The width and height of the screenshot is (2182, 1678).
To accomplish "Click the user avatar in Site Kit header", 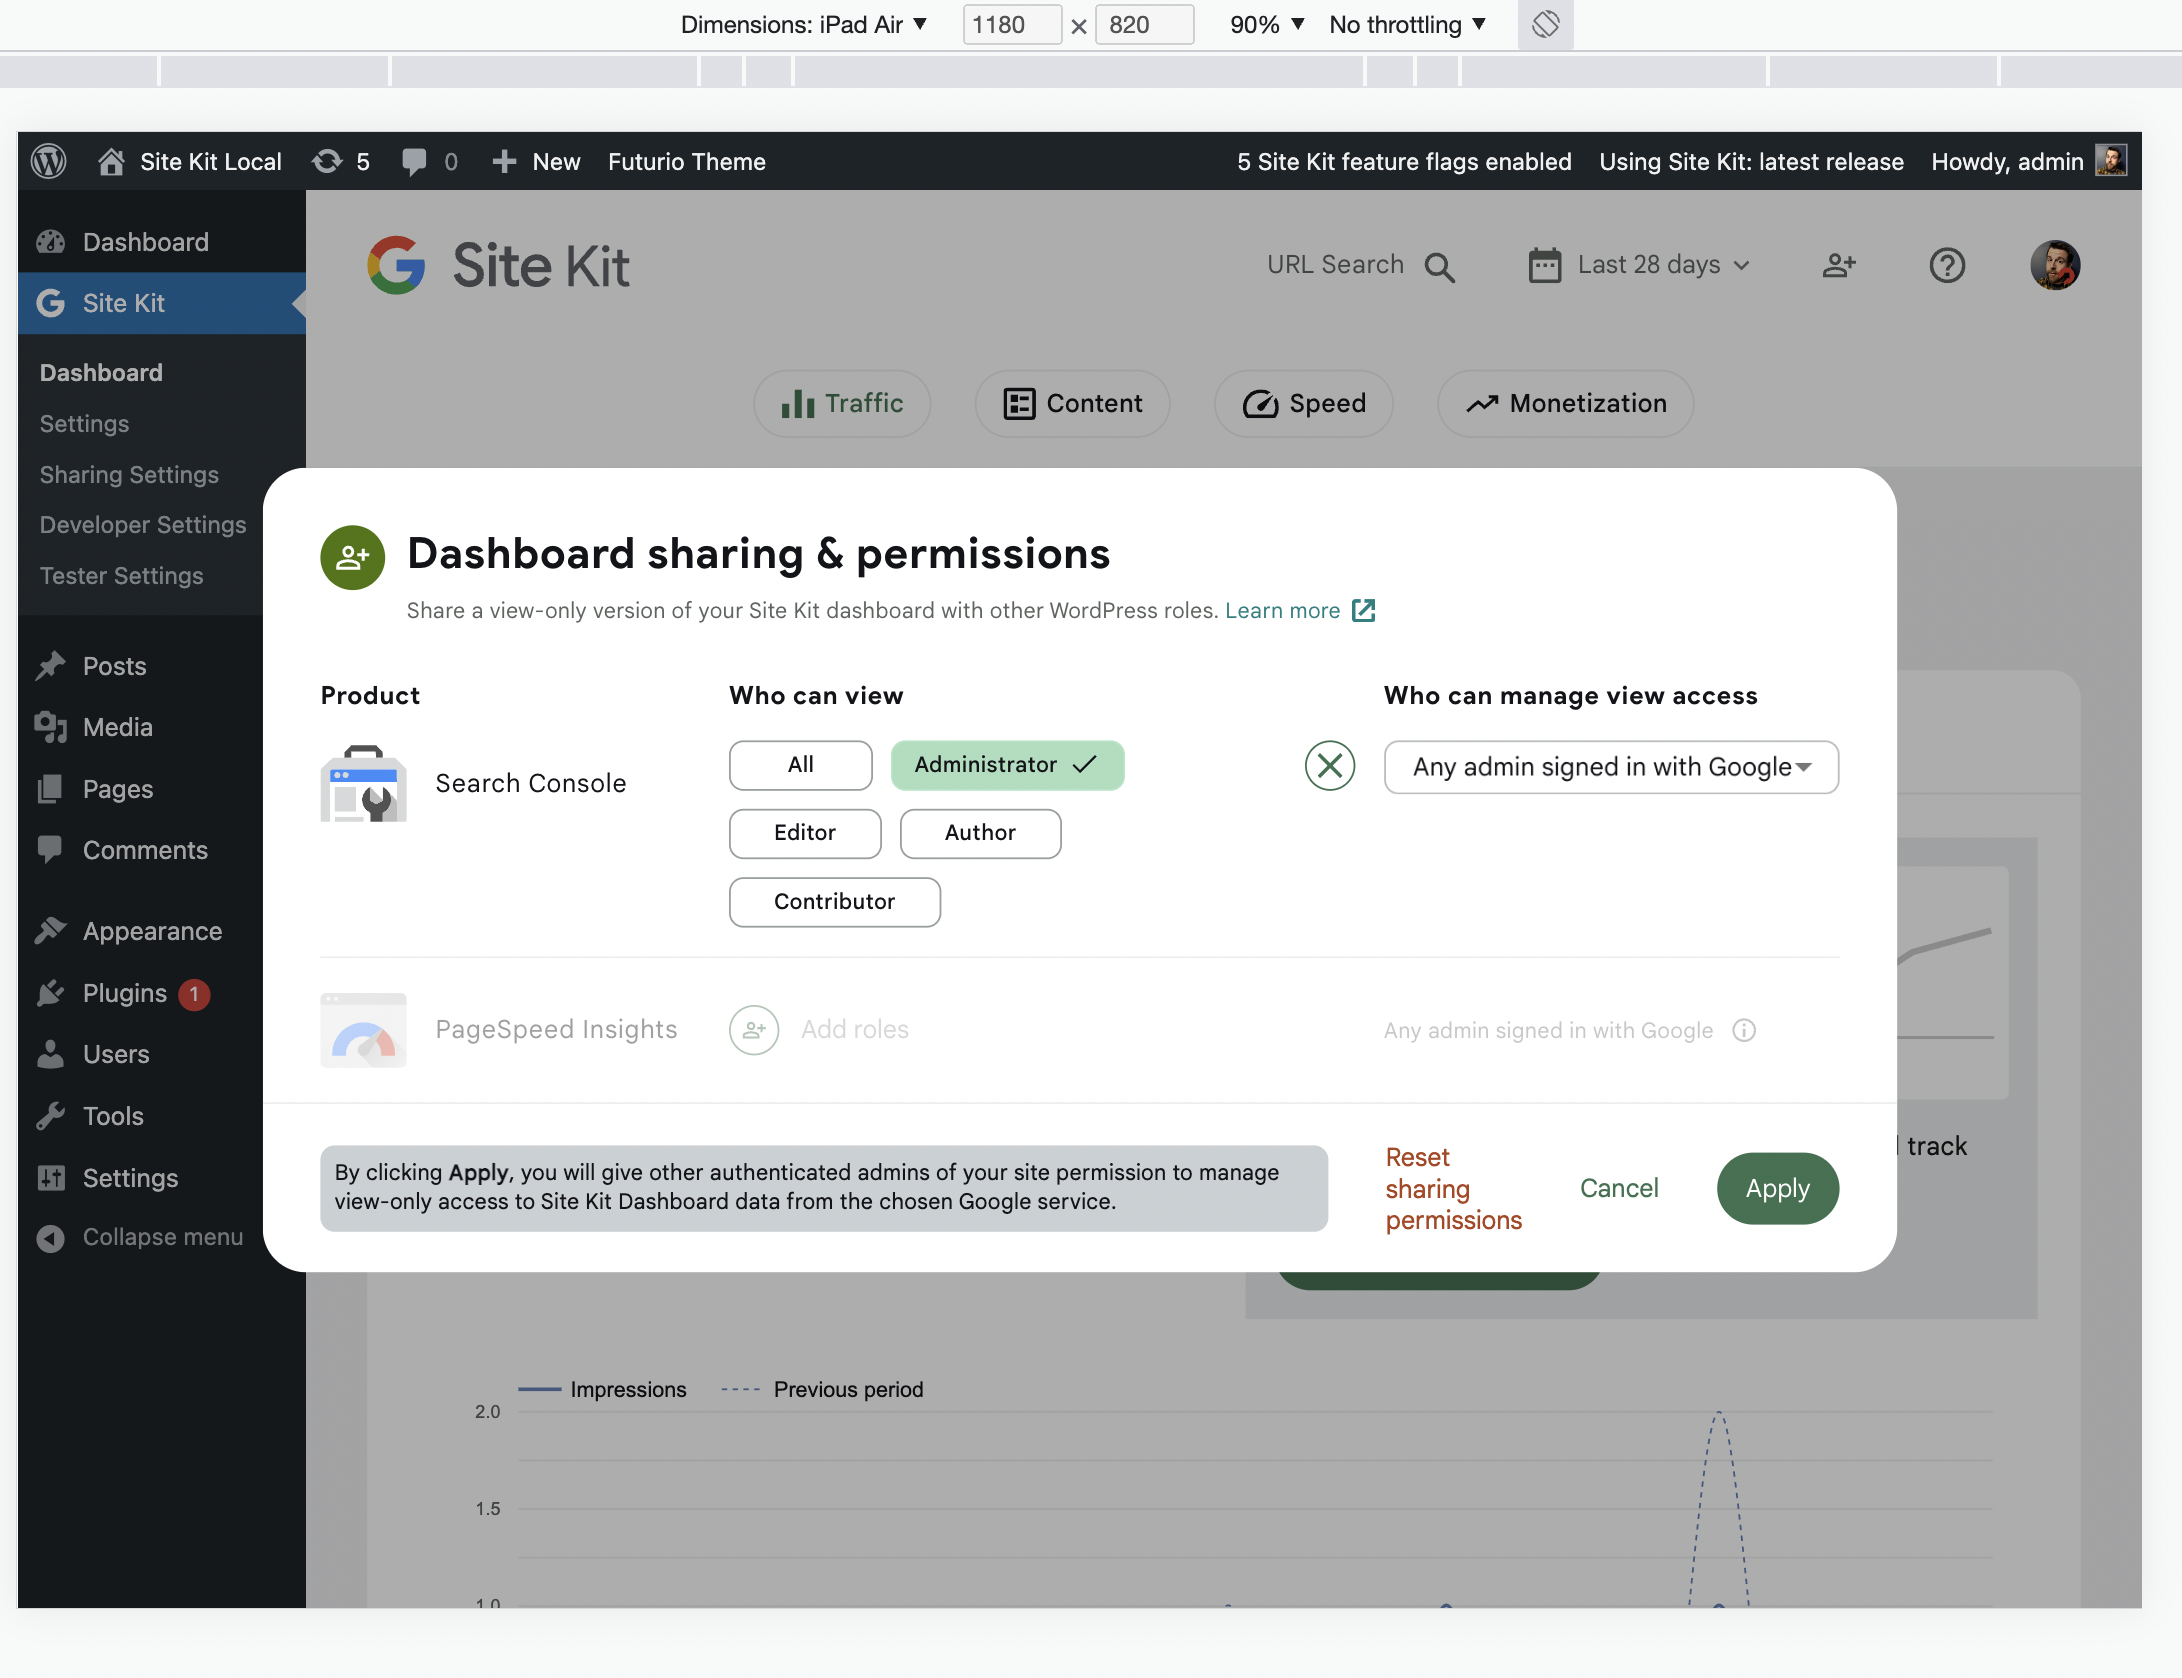I will coord(2054,265).
